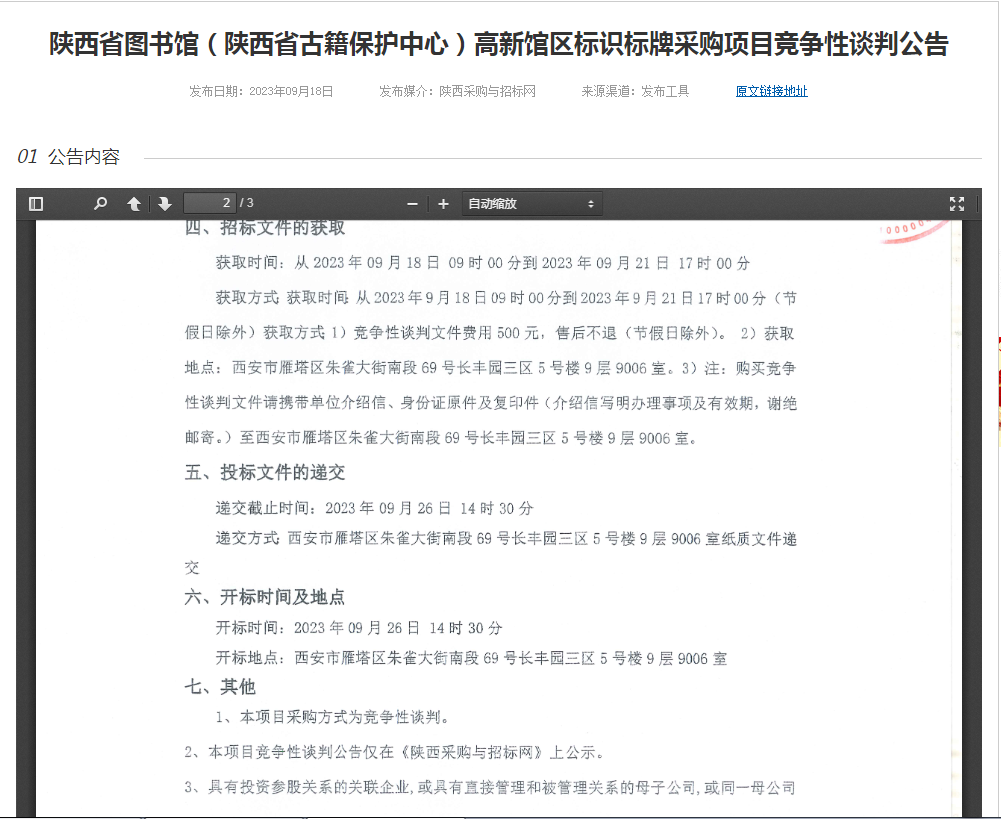Viewport: 1001px width, 819px height.
Task: Click the 发布日期 2023年09月18日 text
Action: [261, 91]
